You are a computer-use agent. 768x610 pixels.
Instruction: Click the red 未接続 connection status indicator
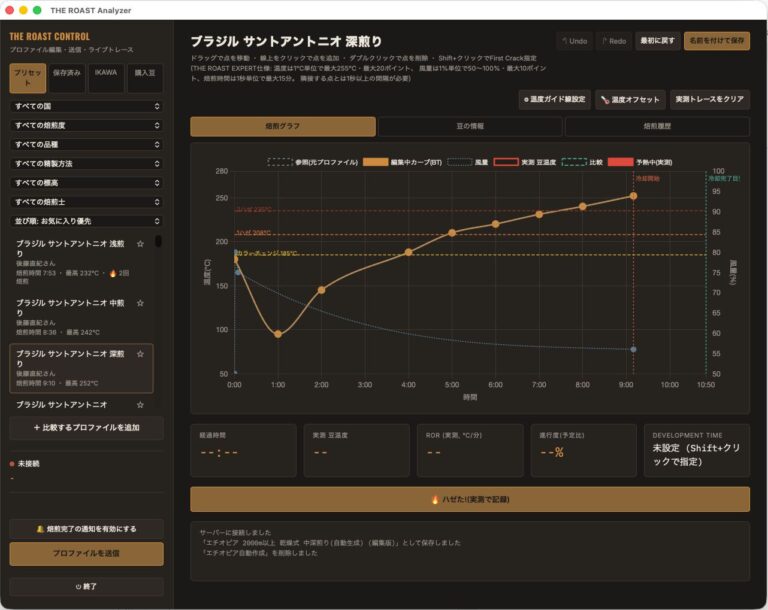coord(12,464)
